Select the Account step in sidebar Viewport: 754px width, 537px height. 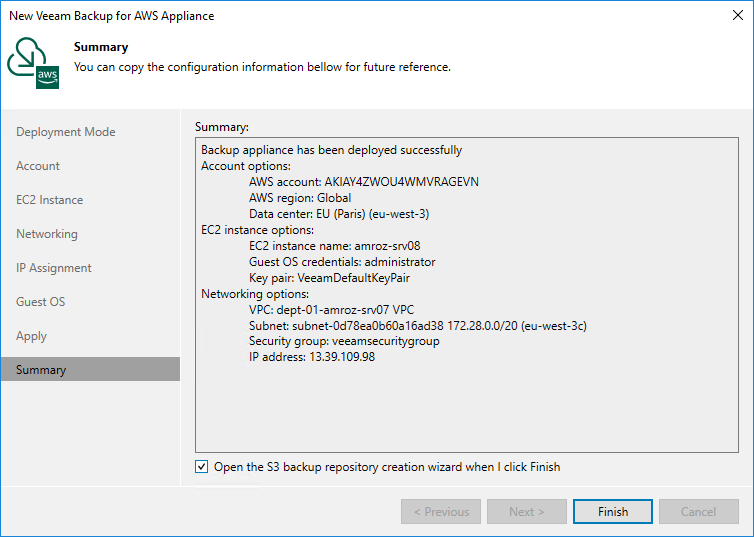coord(38,166)
